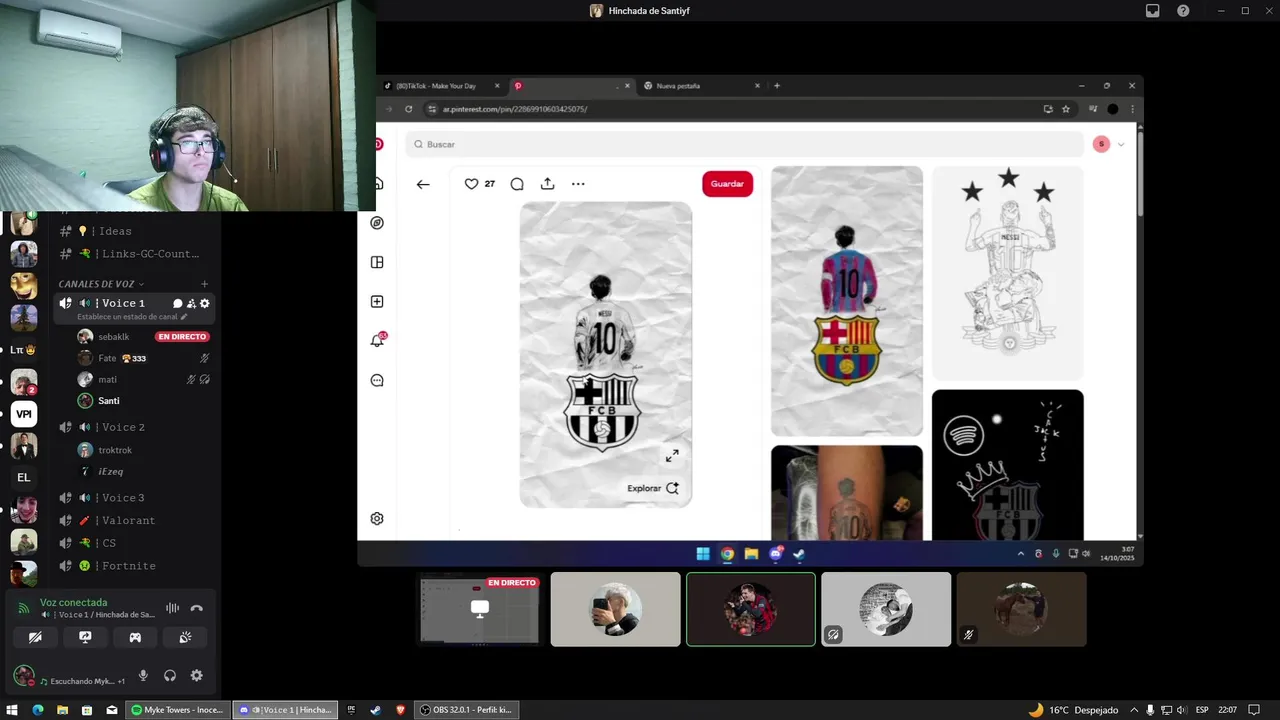Click the Pinterest Buscar search field
1280x720 pixels.
click(745, 144)
